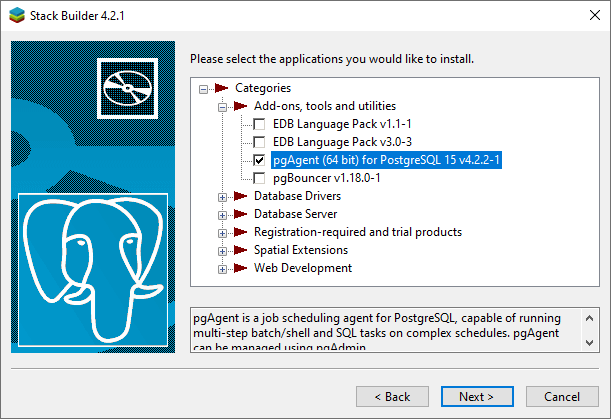Image resolution: width=611 pixels, height=419 pixels.
Task: Cancel the Stack Builder wizard
Action: point(562,397)
